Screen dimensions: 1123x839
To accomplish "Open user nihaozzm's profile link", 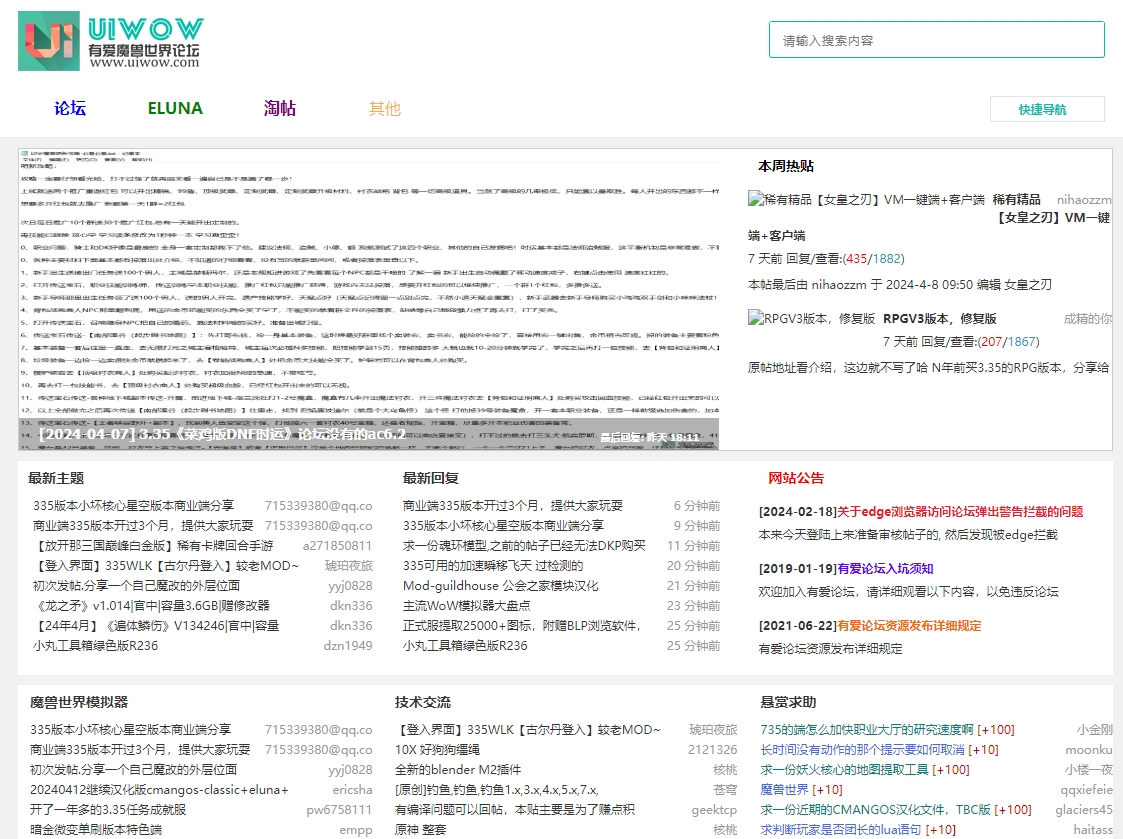I will [1083, 199].
